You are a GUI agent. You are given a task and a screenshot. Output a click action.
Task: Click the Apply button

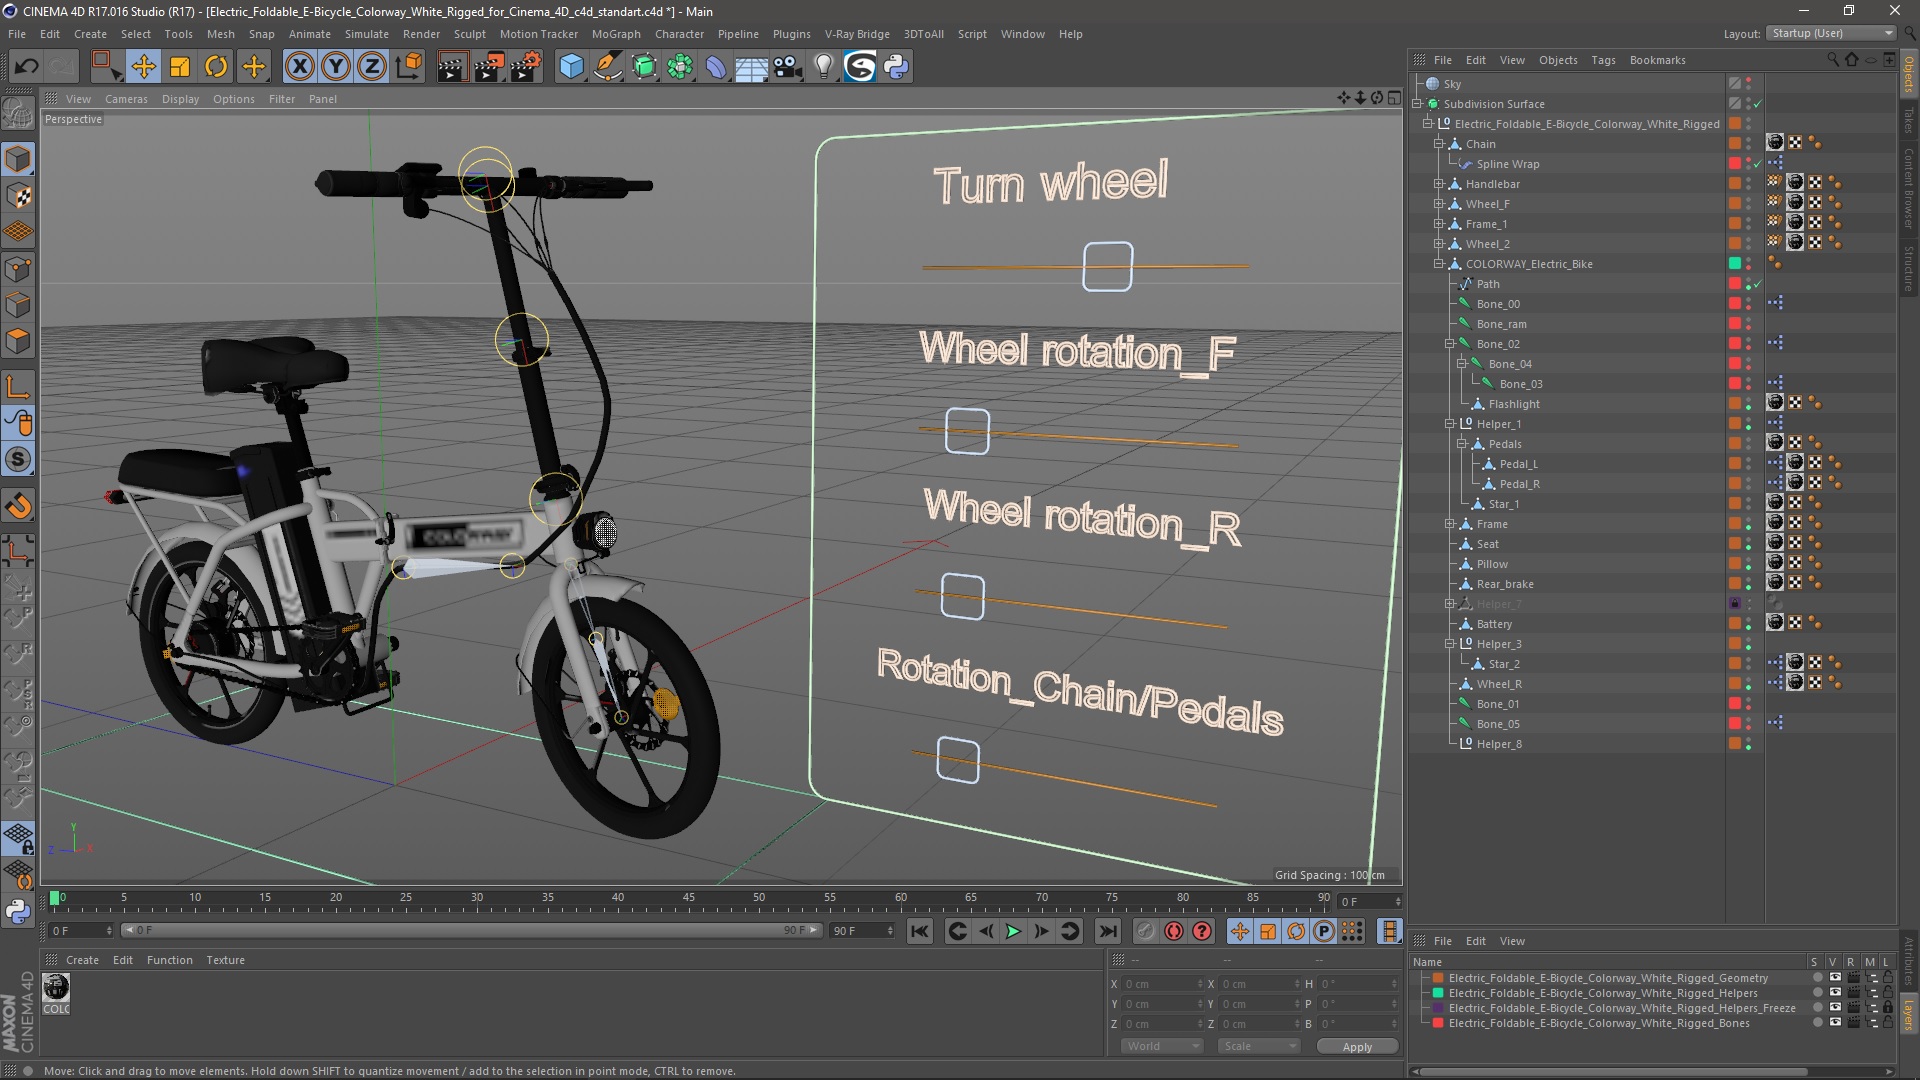tap(1357, 1046)
